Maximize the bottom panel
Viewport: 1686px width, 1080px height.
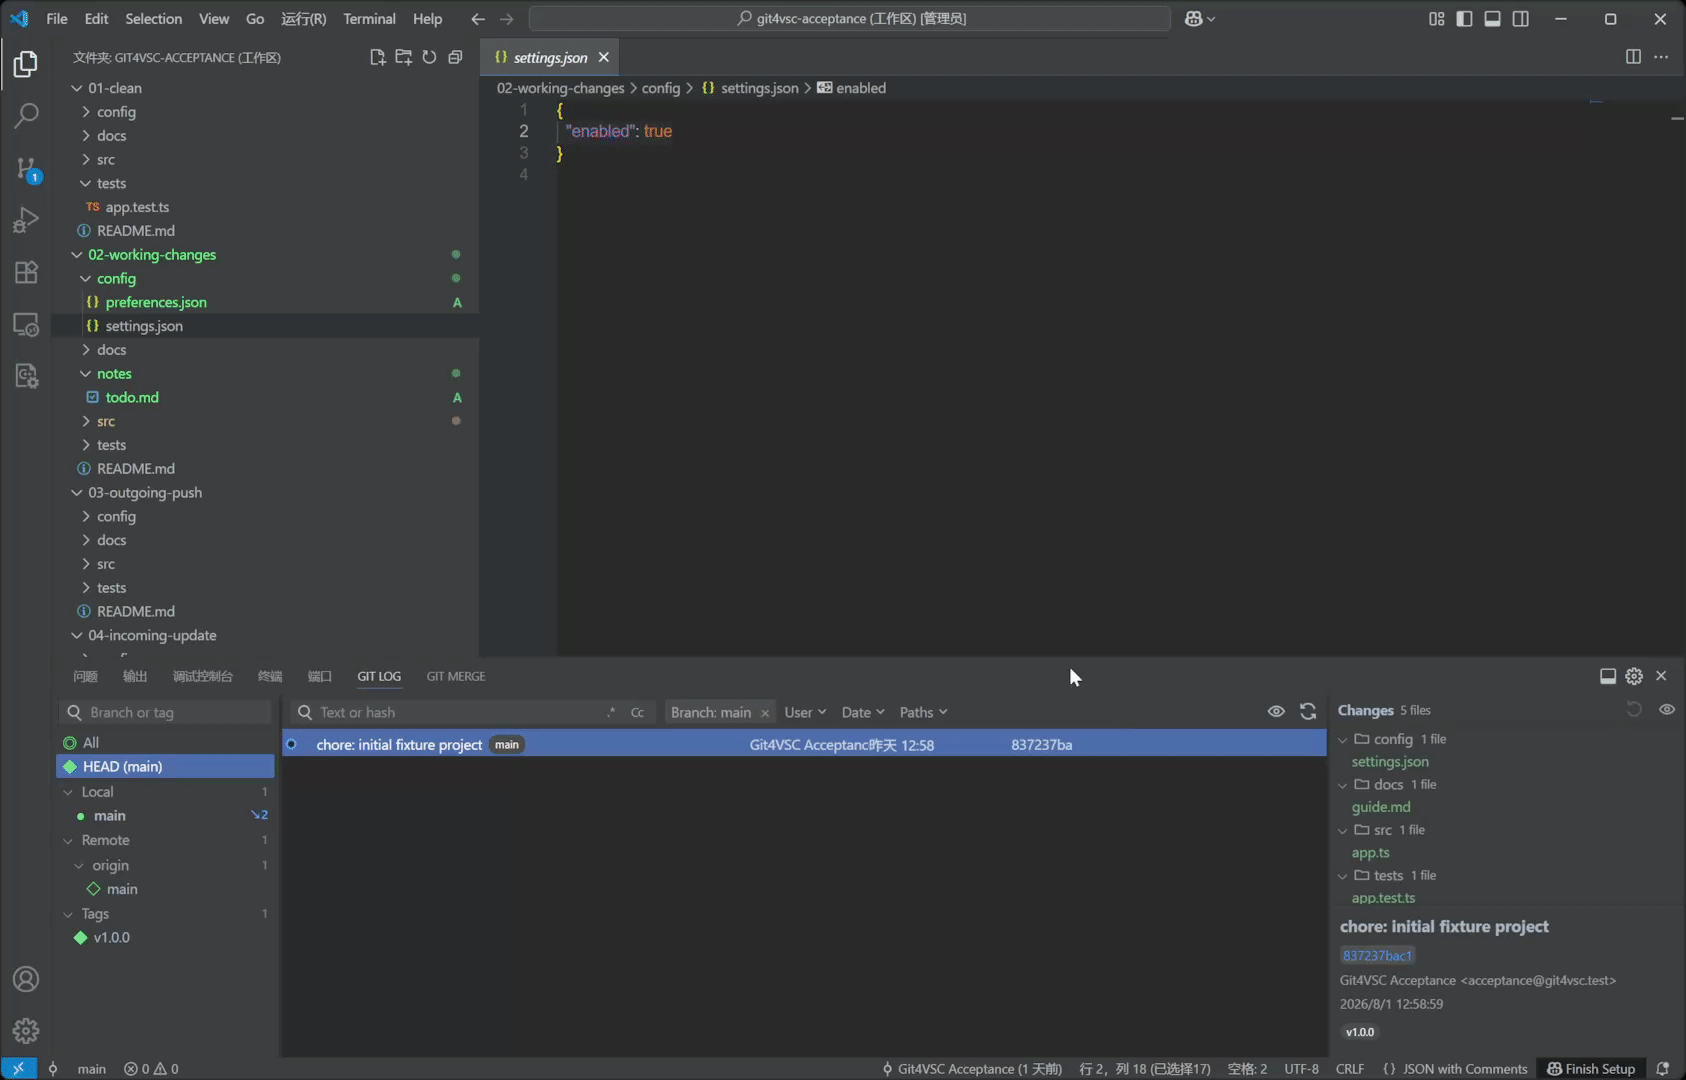point(1608,676)
